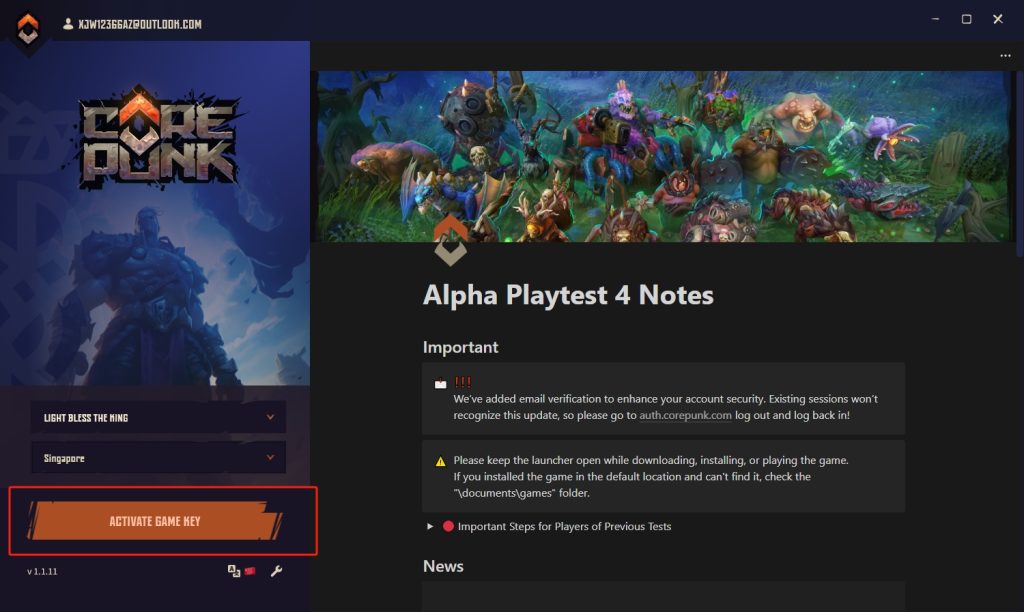Expand Important Steps for Players of Previous Tests
Viewport: 1024px width, 612px height.
tap(430, 526)
